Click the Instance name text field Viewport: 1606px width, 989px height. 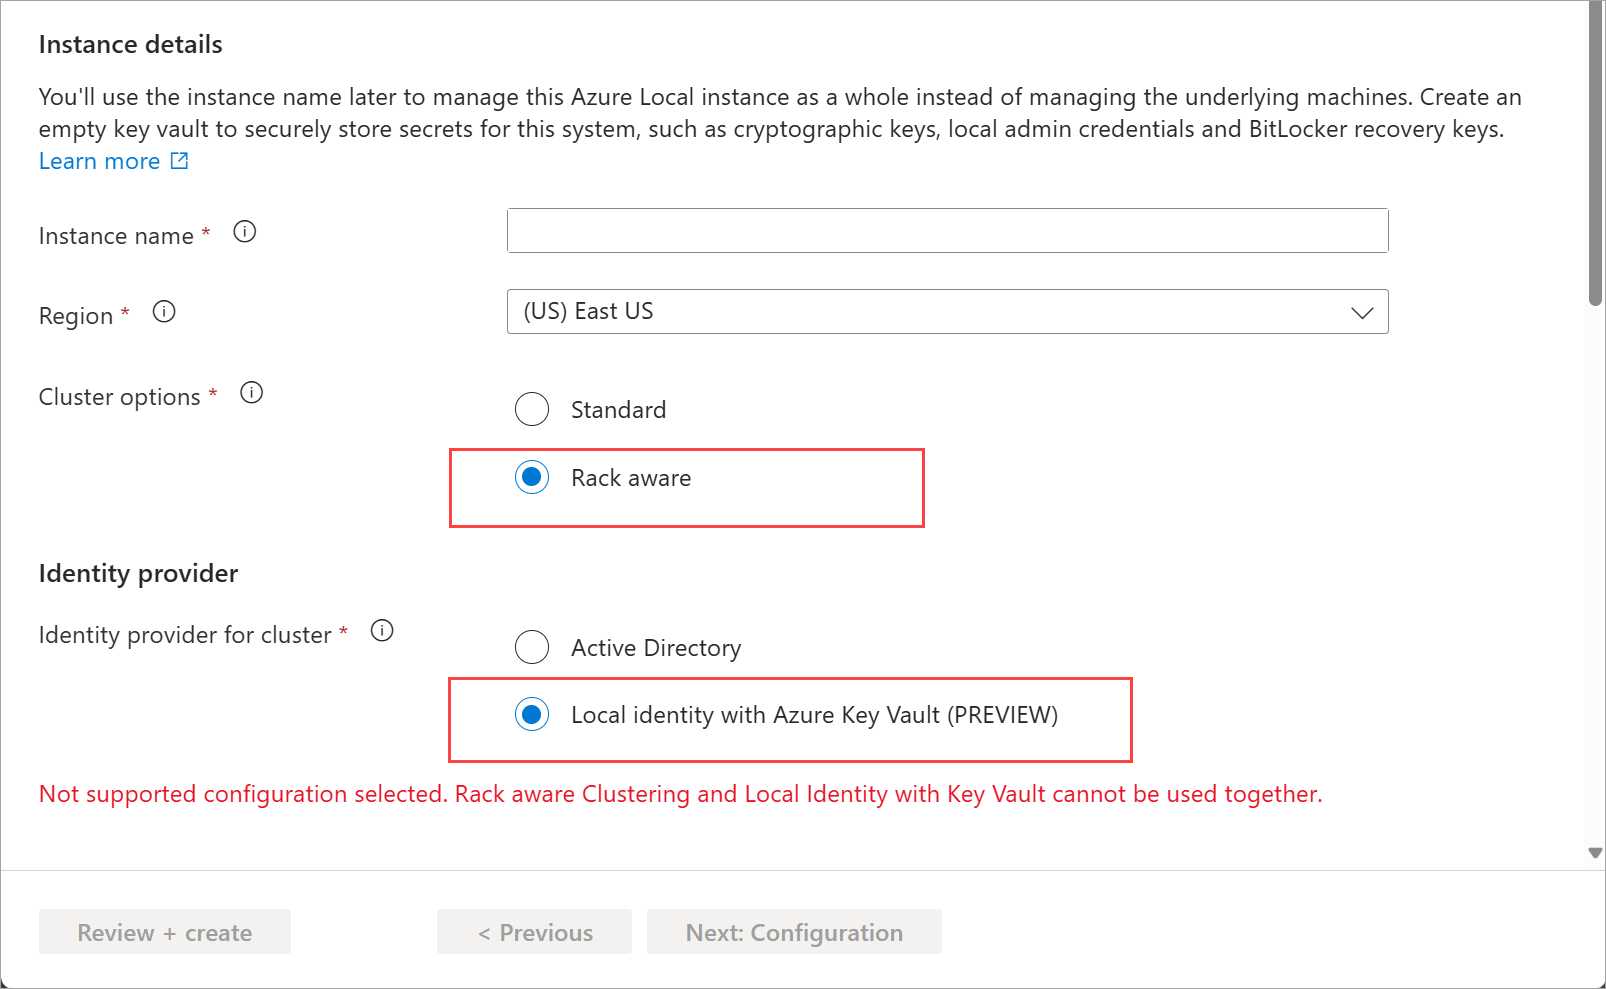pyautogui.click(x=947, y=231)
